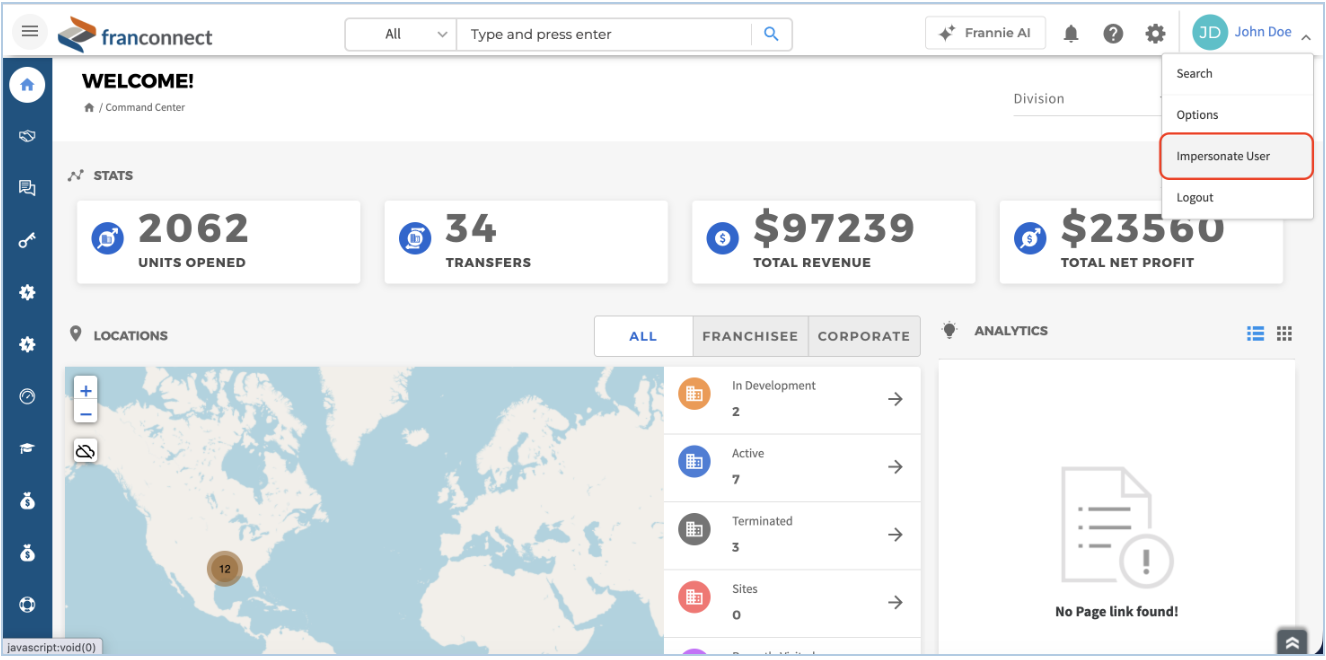Open In Development arrow
Viewport: 1326px width, 660px height.
click(x=895, y=399)
